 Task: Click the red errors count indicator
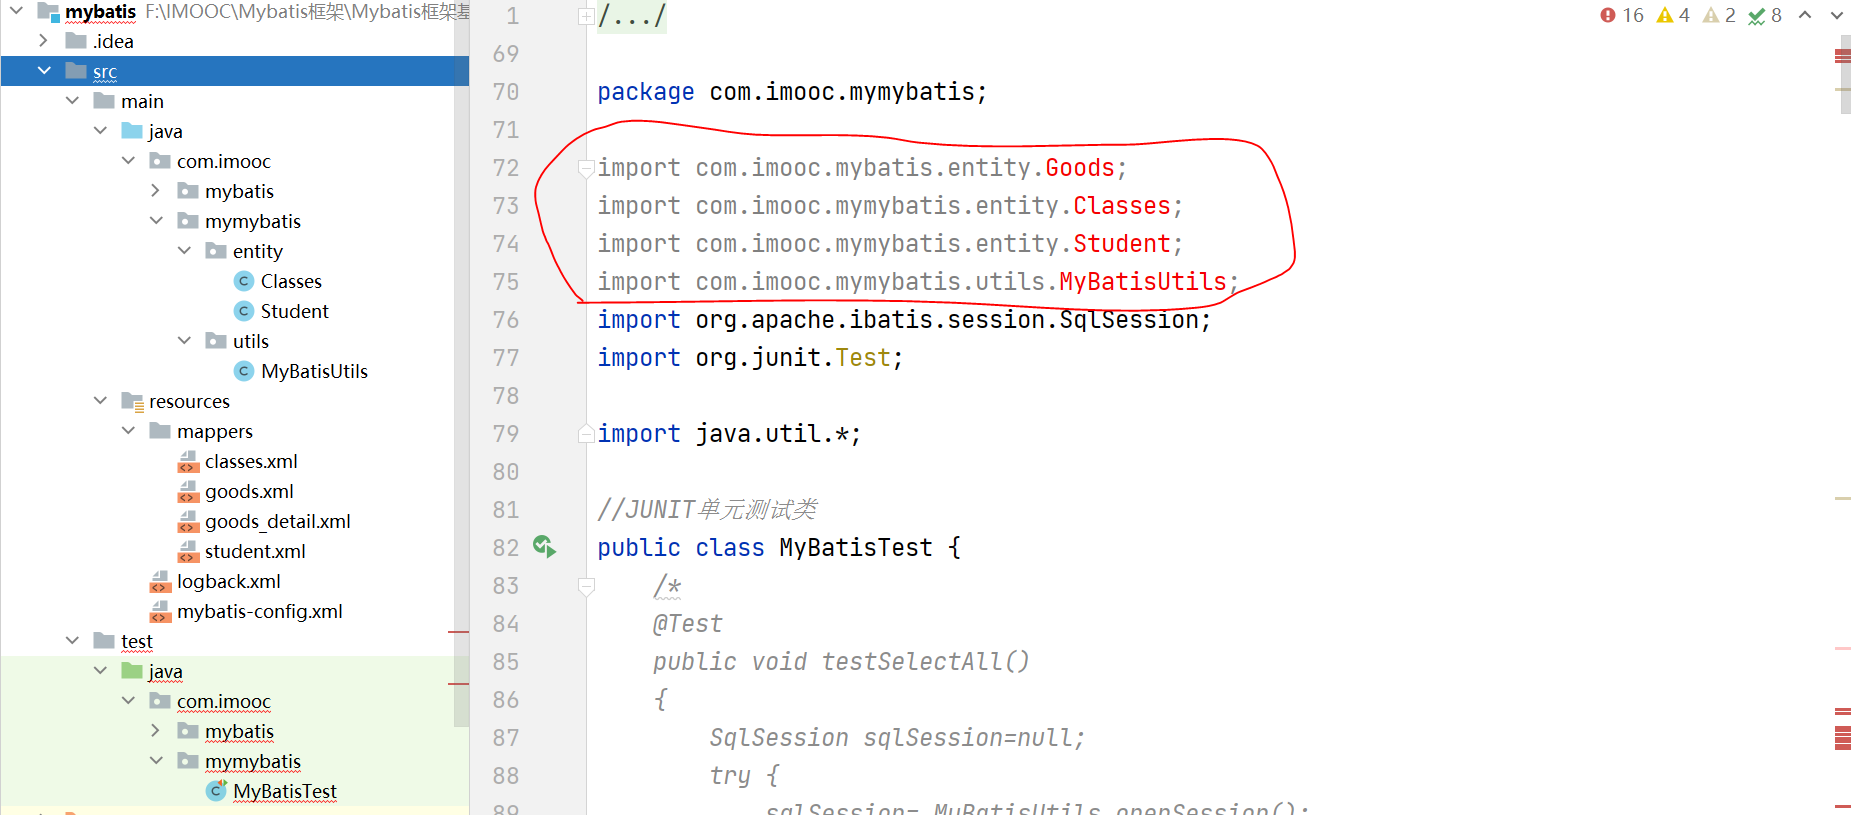(x=1621, y=15)
